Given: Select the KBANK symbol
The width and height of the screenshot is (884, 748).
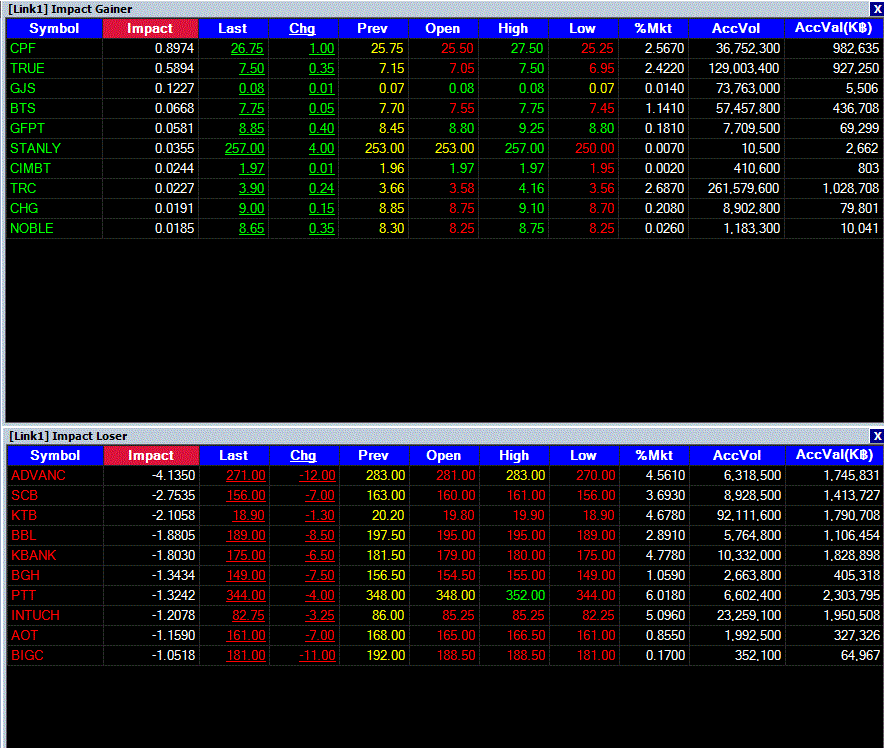Looking at the screenshot, I should tap(34, 556).
